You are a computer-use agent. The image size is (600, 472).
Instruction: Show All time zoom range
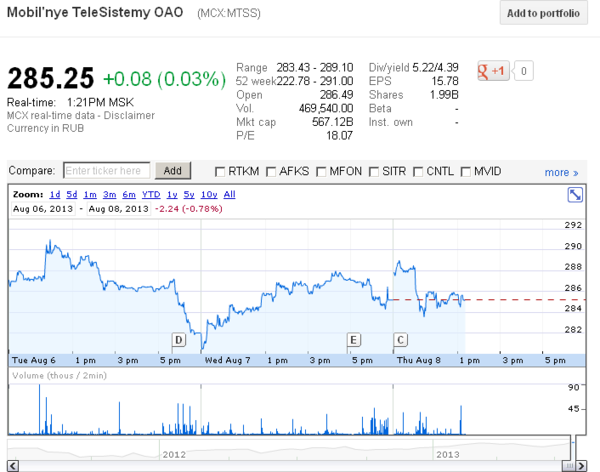pos(229,194)
